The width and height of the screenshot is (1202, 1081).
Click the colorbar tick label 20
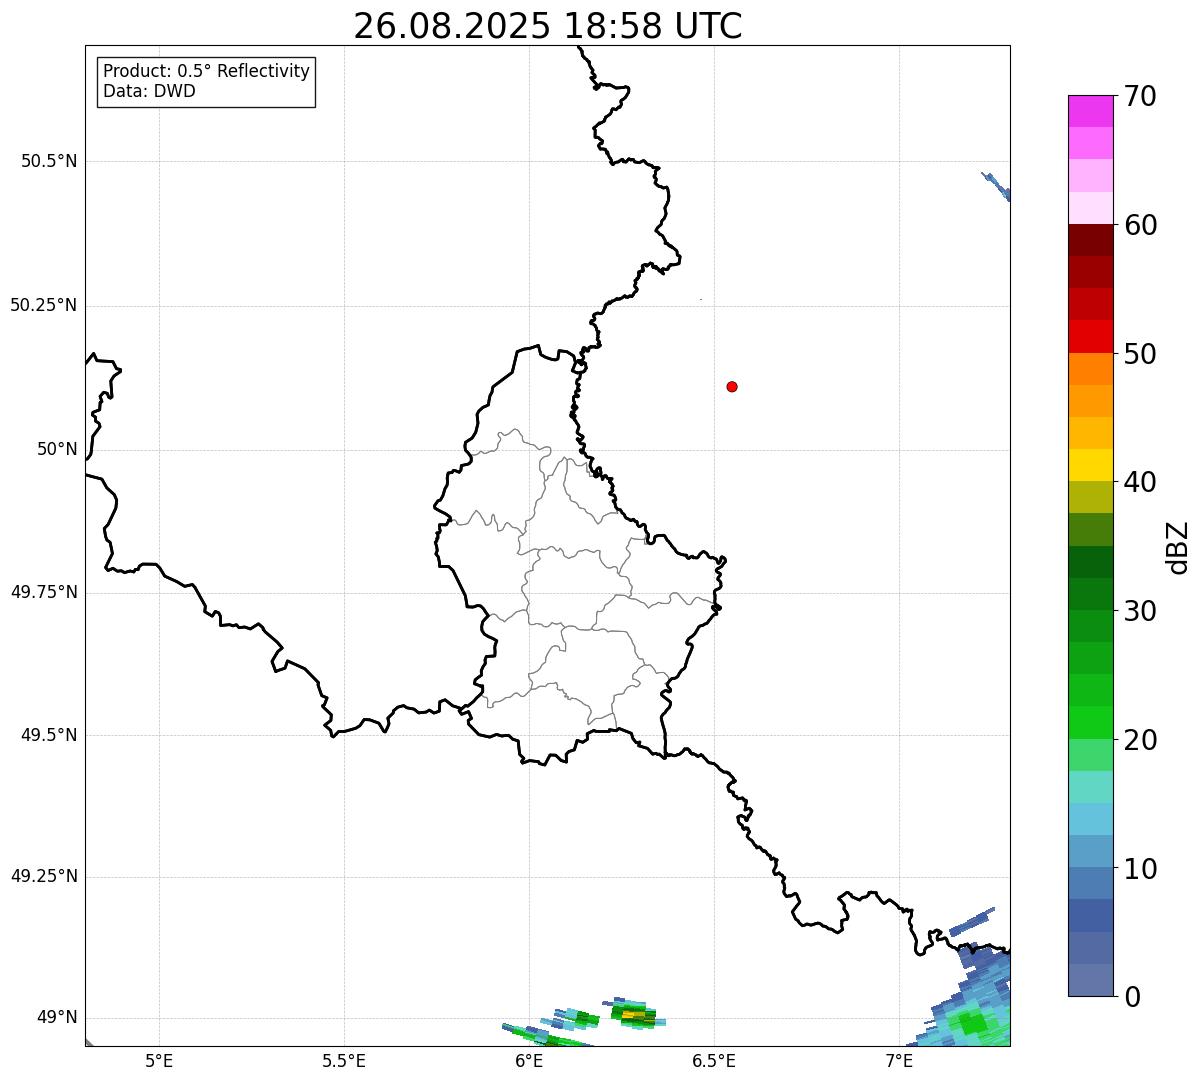(x=1140, y=740)
